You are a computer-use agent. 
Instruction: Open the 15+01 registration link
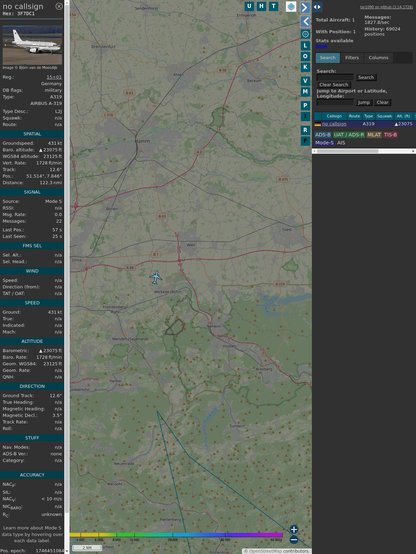54,77
